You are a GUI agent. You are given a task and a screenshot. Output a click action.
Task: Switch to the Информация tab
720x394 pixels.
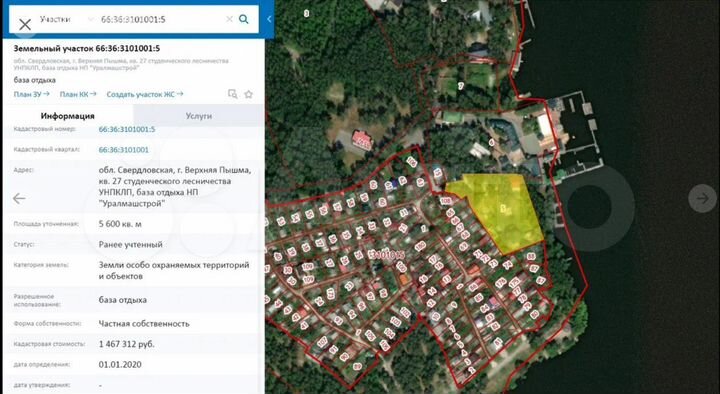pos(68,116)
